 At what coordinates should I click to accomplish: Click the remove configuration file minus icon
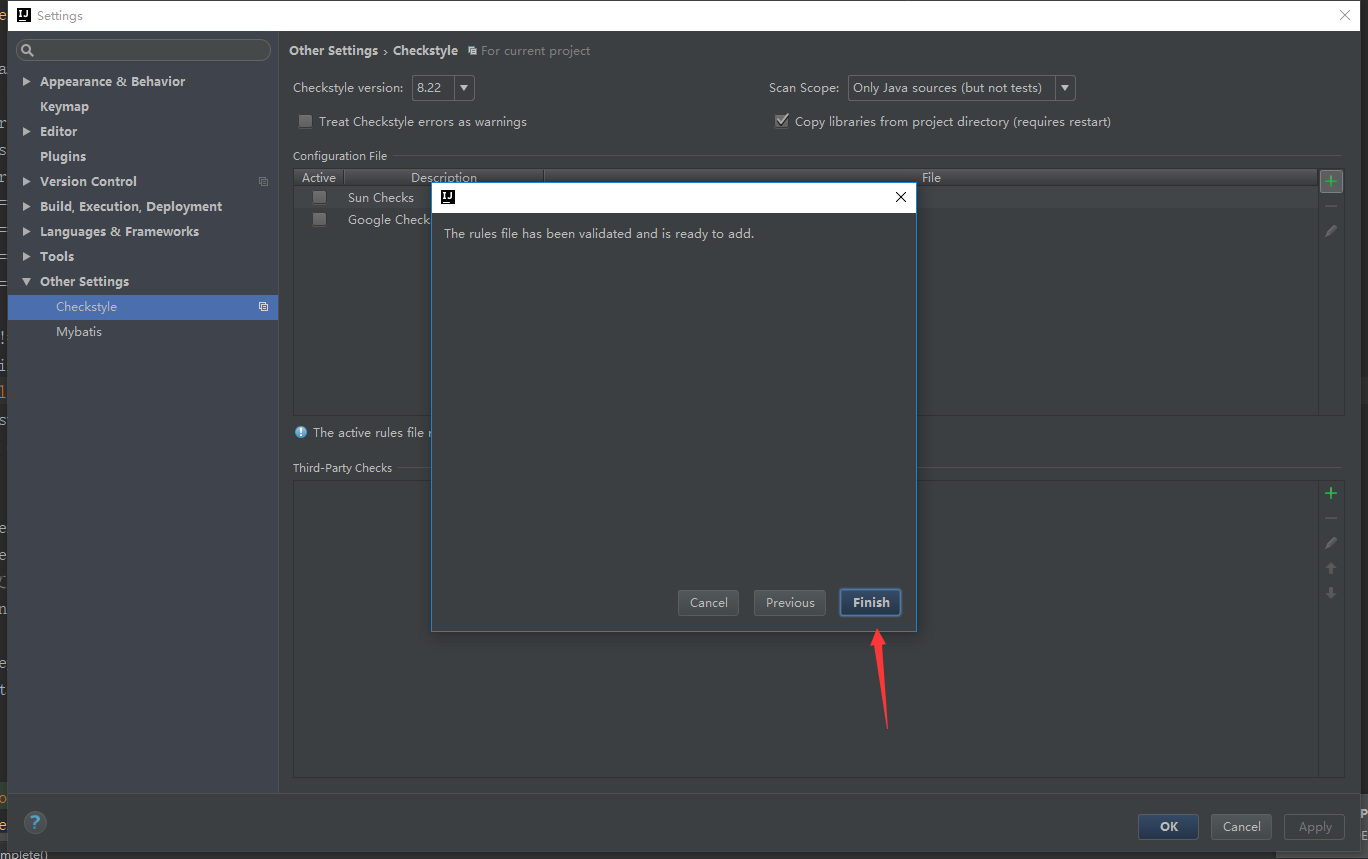tap(1331, 206)
